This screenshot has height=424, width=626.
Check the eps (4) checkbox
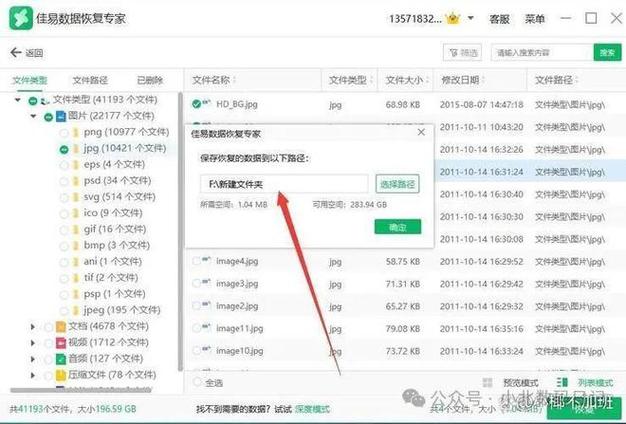pyautogui.click(x=64, y=165)
